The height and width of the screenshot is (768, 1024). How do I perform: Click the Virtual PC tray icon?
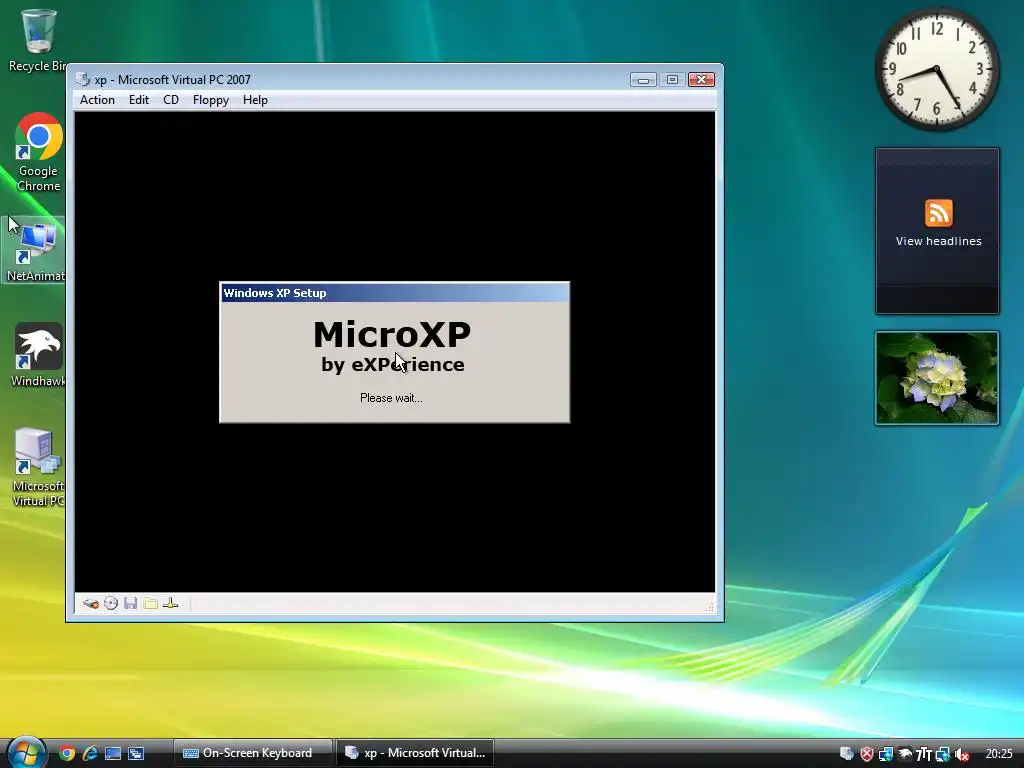(x=846, y=754)
